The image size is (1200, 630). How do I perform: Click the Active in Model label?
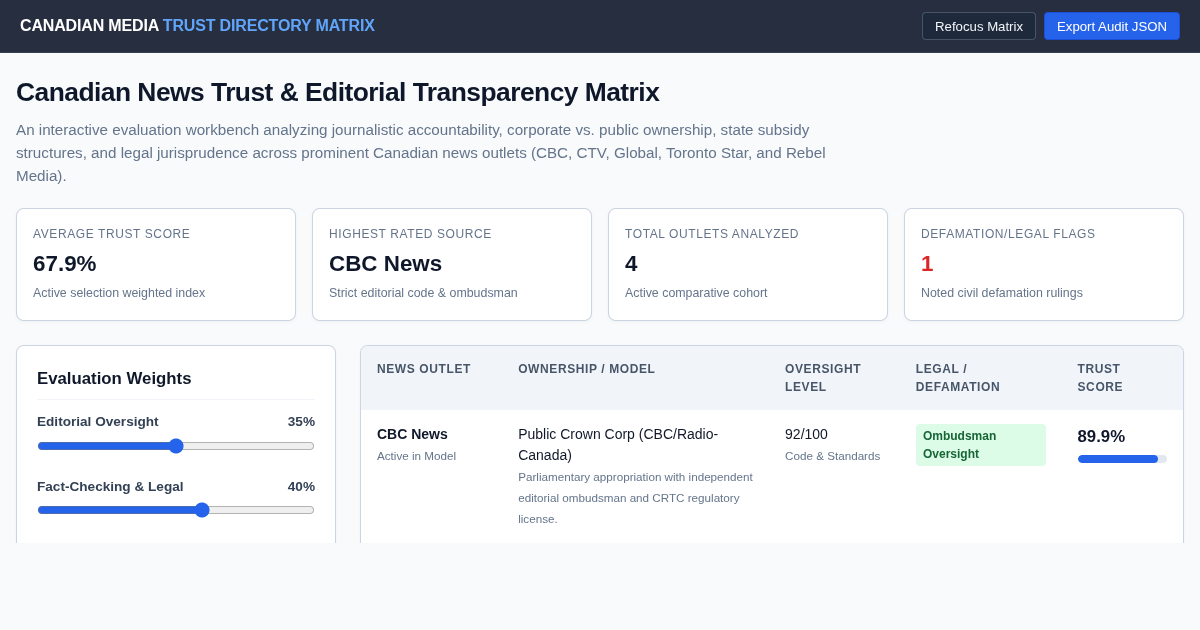(x=416, y=456)
